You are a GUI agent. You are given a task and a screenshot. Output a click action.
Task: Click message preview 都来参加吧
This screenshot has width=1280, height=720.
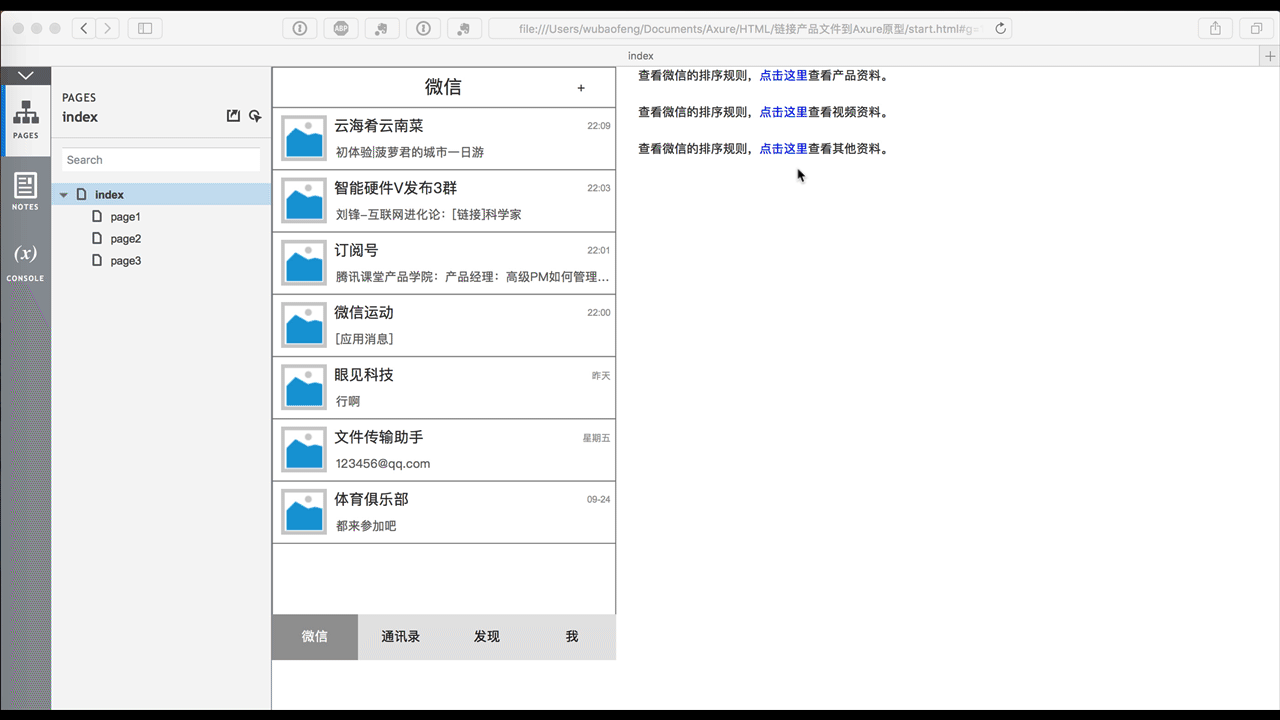[366, 526]
